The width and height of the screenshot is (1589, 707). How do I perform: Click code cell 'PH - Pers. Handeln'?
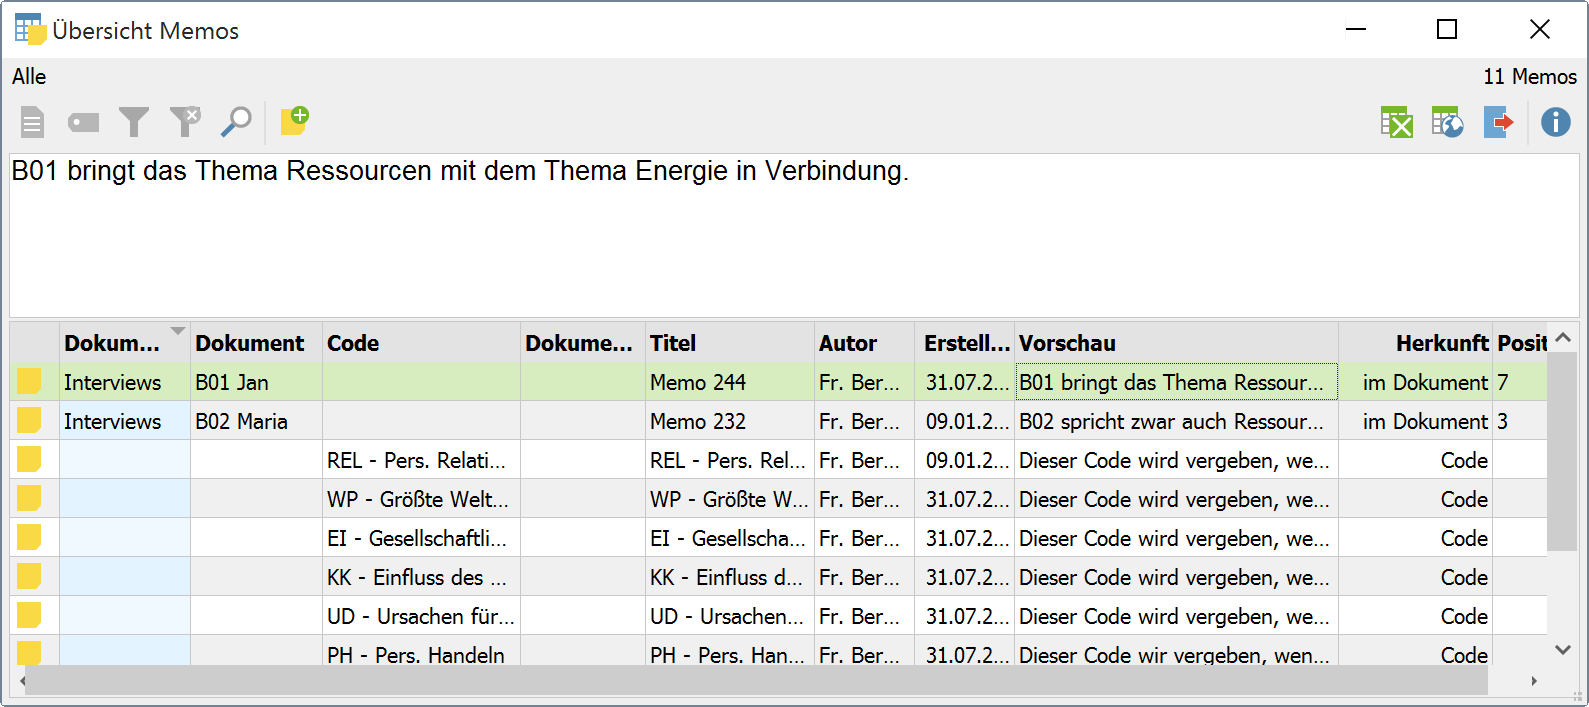point(421,652)
